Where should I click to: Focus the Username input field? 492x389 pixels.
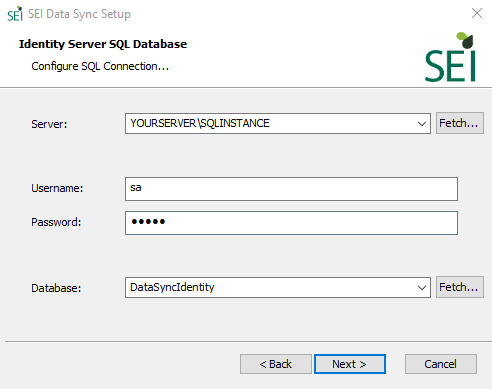[x=291, y=189]
